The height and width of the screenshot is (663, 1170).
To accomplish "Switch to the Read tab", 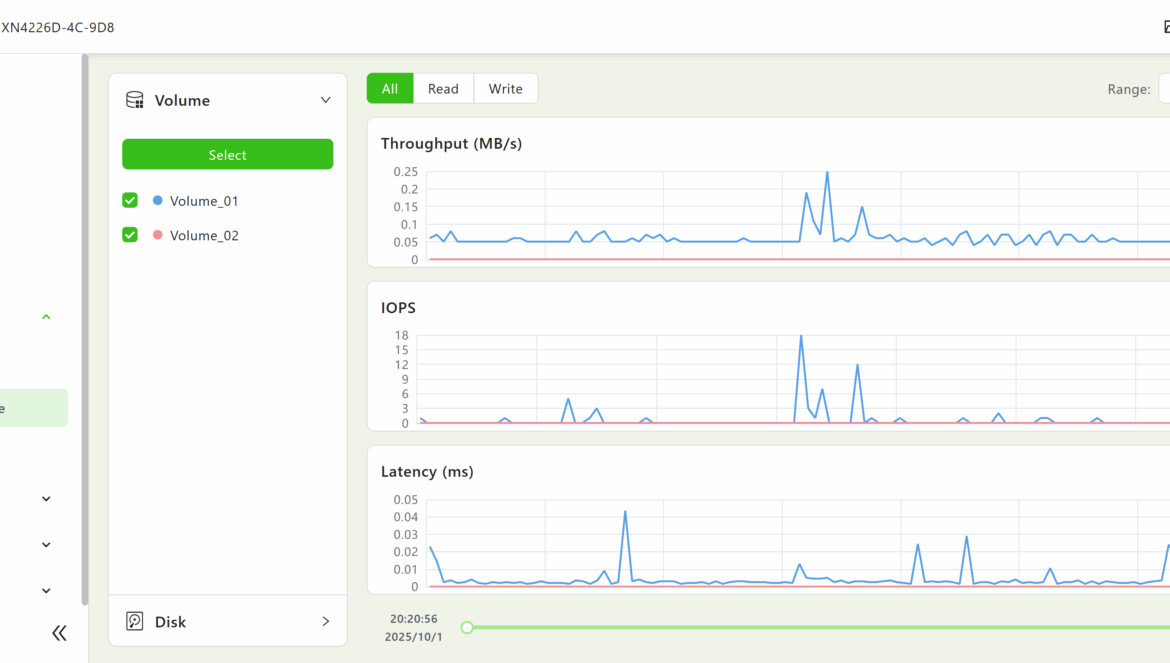I will click(x=443, y=89).
